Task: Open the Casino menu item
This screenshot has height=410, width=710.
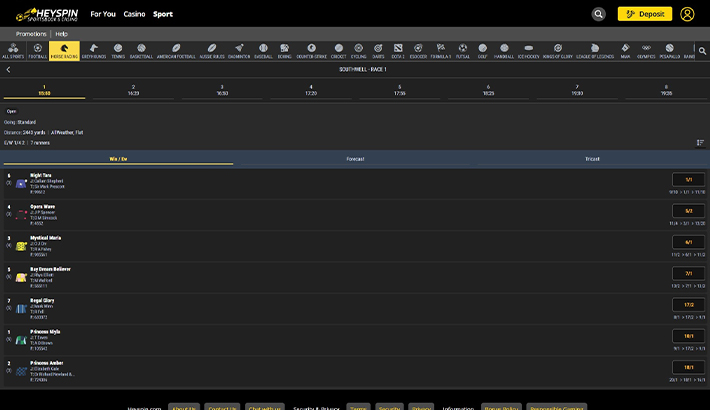Action: click(134, 14)
